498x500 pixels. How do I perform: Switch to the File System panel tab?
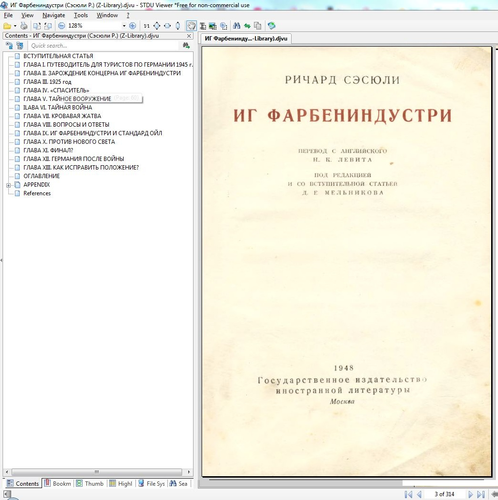pyautogui.click(x=152, y=483)
